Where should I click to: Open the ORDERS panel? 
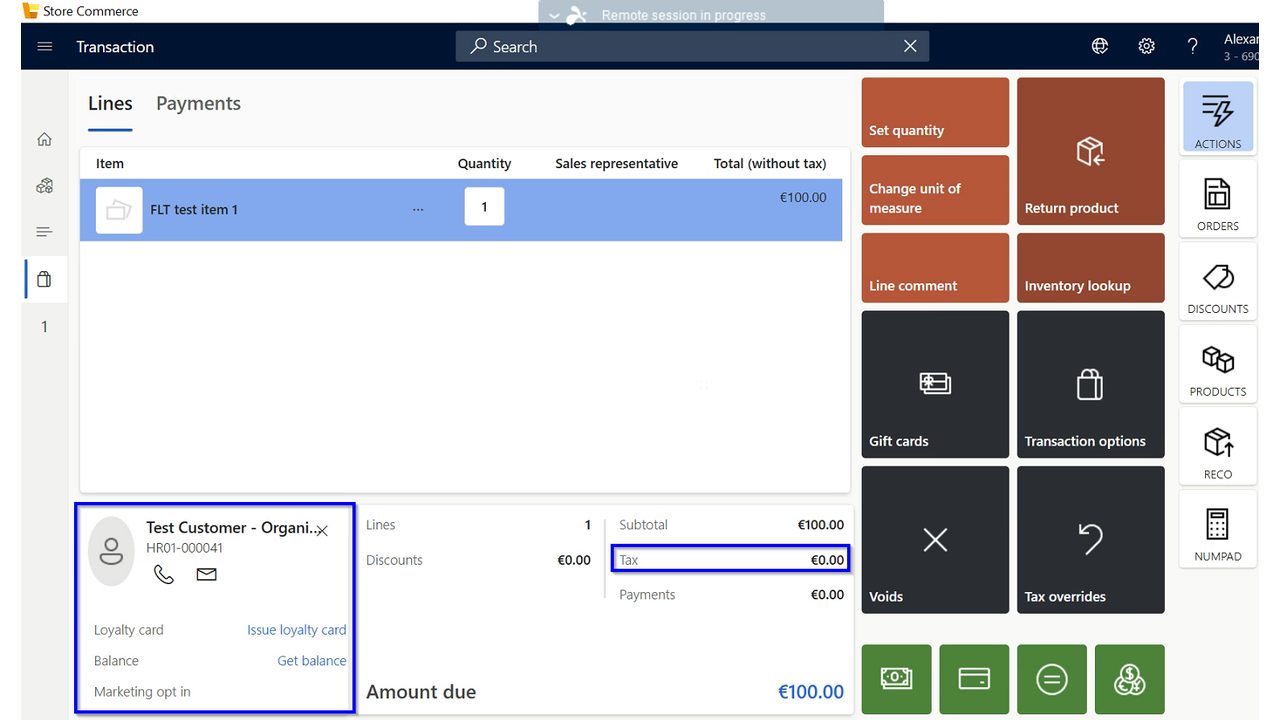[1218, 200]
